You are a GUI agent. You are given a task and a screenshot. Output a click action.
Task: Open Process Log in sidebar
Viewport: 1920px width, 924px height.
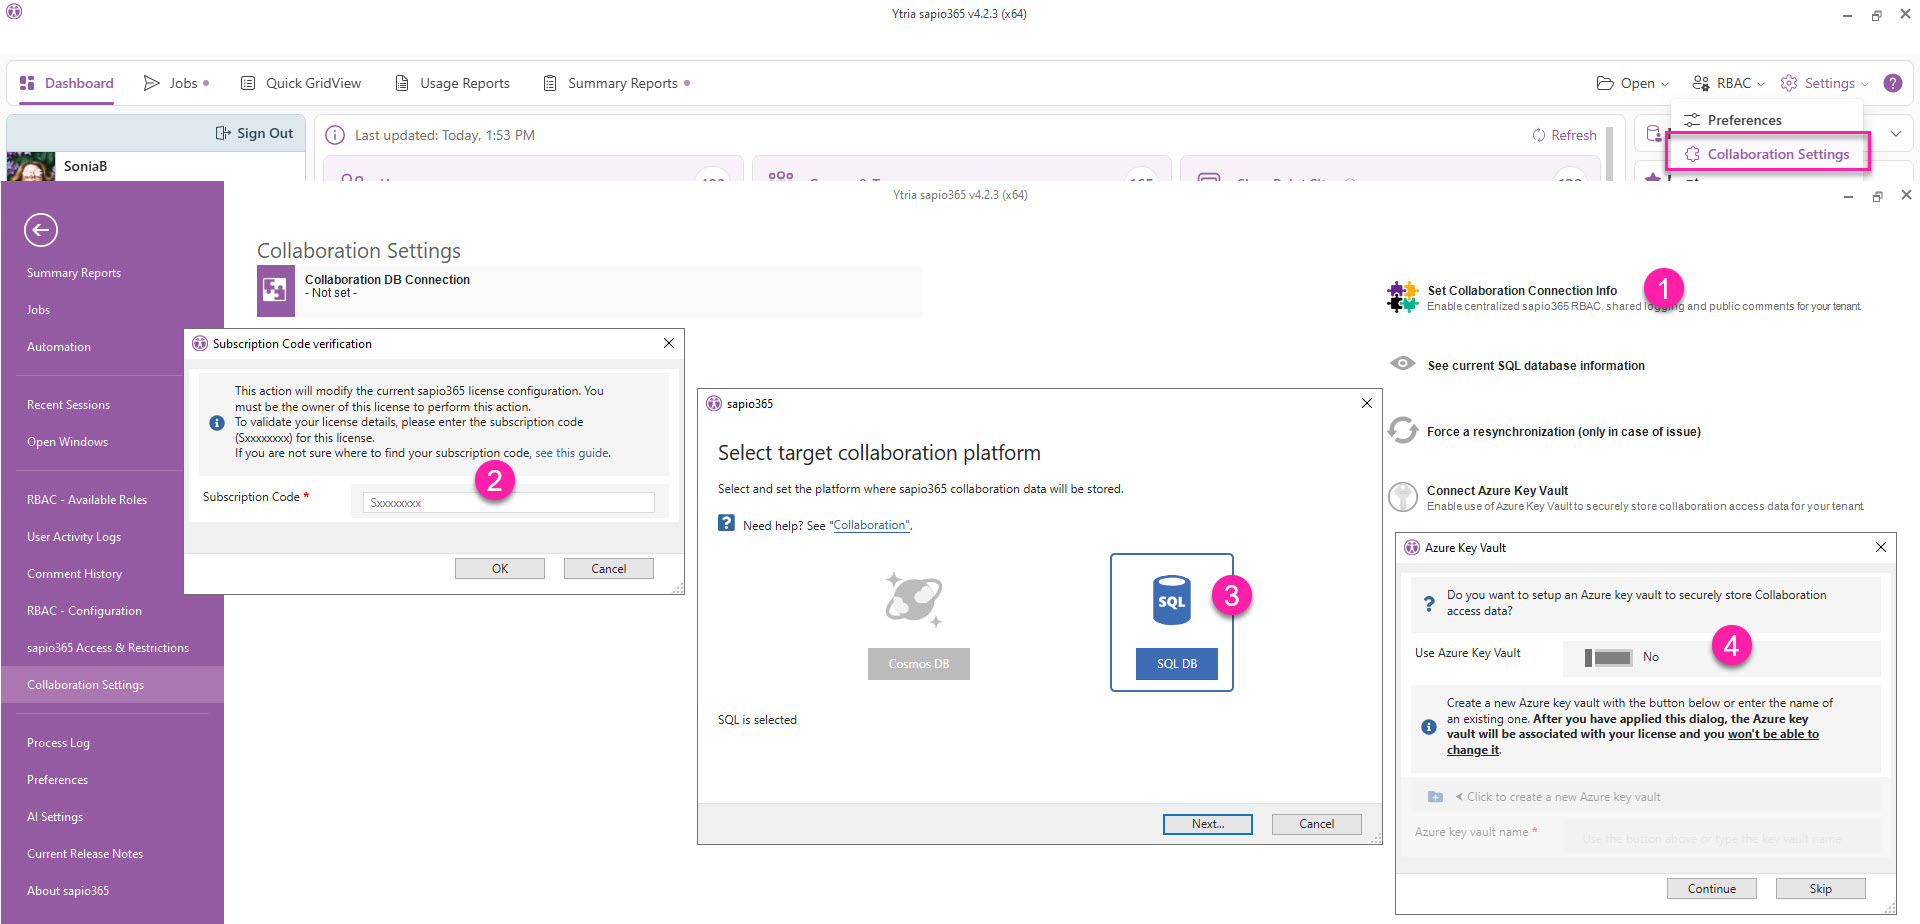point(59,743)
